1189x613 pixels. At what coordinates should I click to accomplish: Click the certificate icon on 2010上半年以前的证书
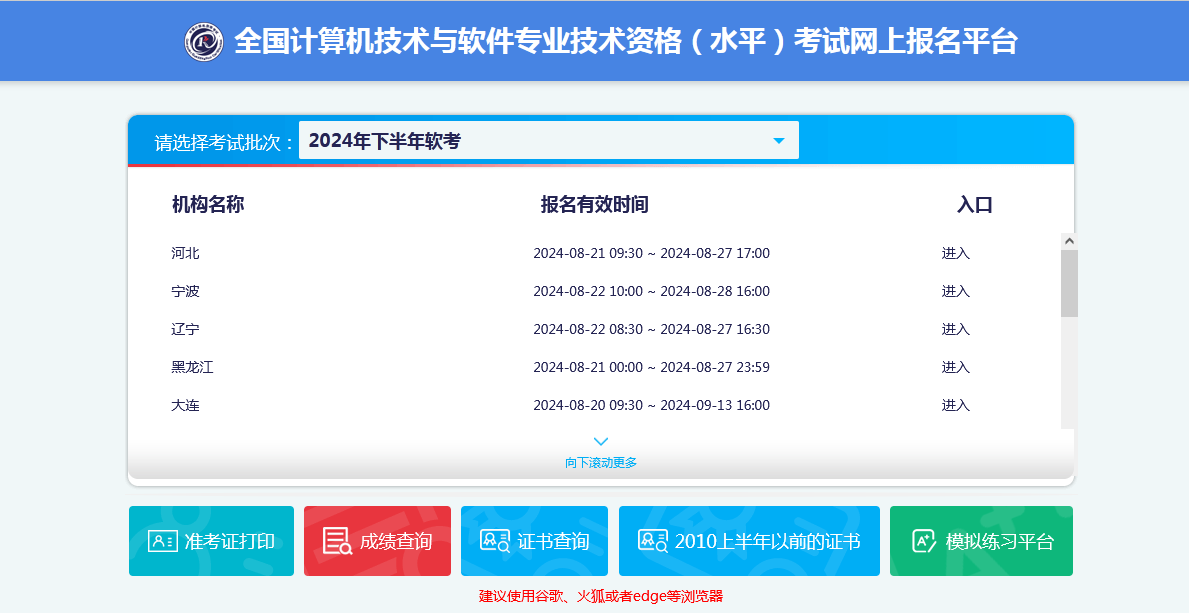point(653,541)
